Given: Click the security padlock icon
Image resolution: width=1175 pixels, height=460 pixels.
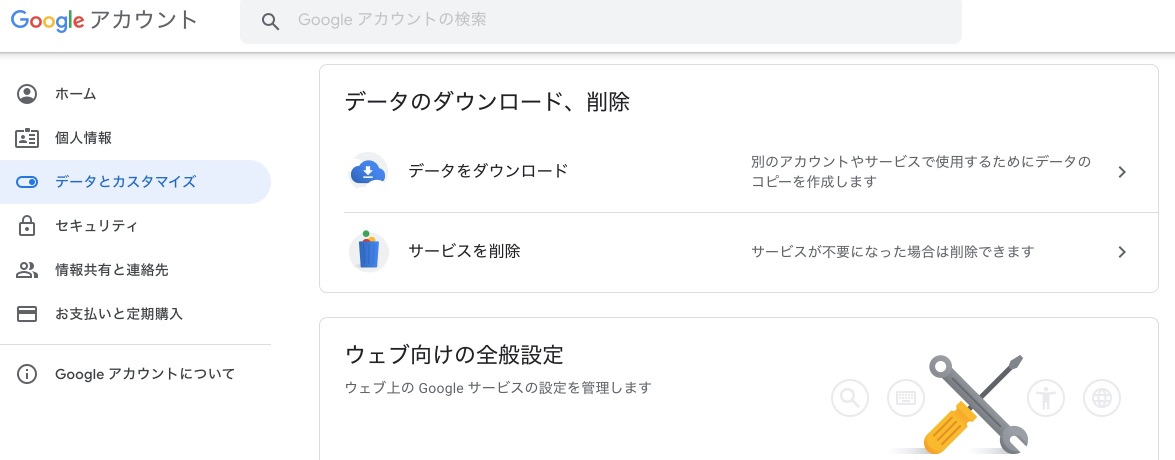Looking at the screenshot, I should pos(27,226).
